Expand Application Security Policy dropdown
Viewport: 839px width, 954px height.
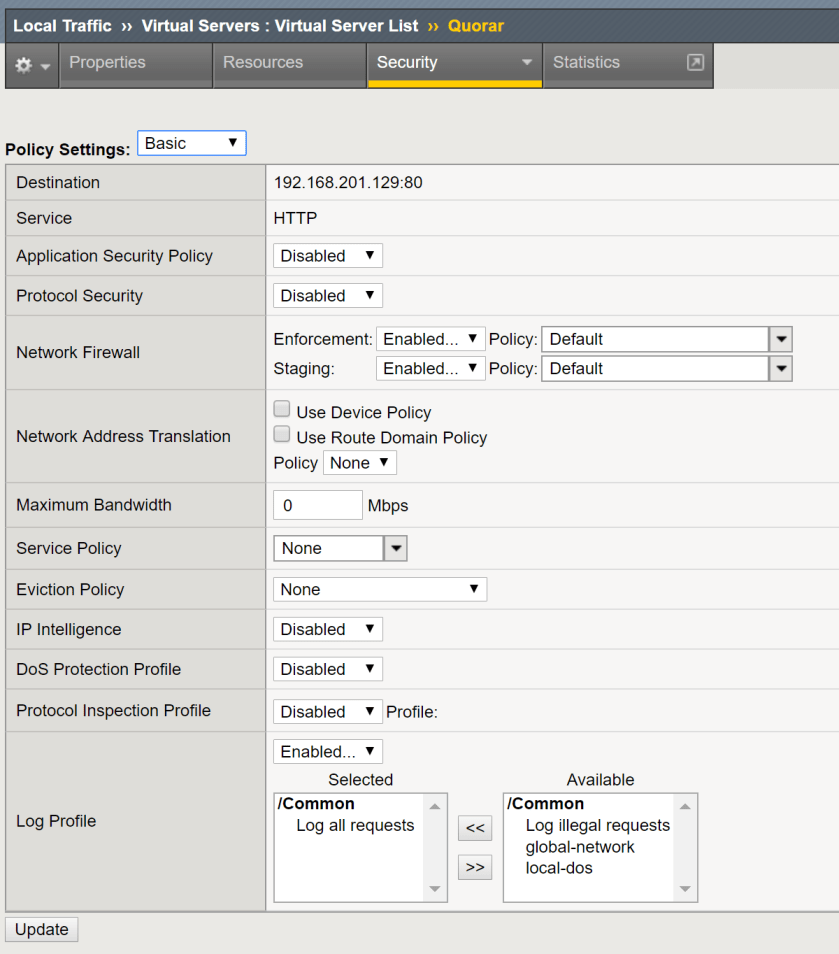(x=327, y=256)
